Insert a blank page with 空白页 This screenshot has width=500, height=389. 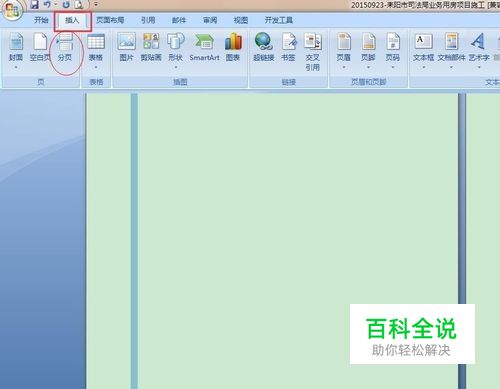40,47
